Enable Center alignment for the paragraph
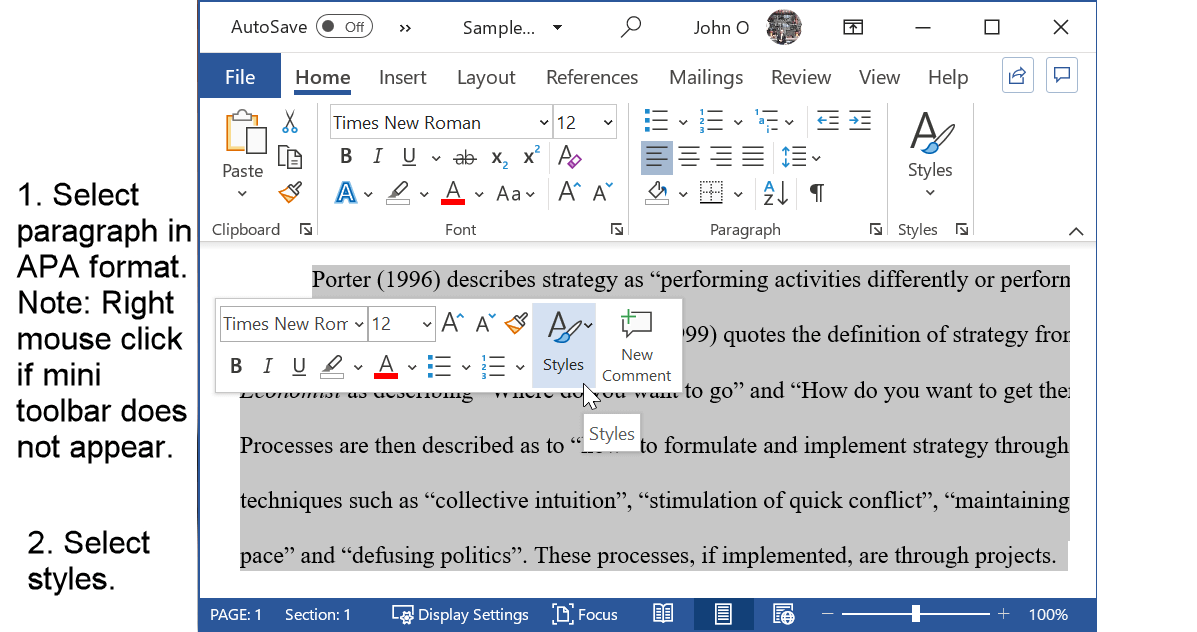This screenshot has width=1197, height=632. pos(689,156)
